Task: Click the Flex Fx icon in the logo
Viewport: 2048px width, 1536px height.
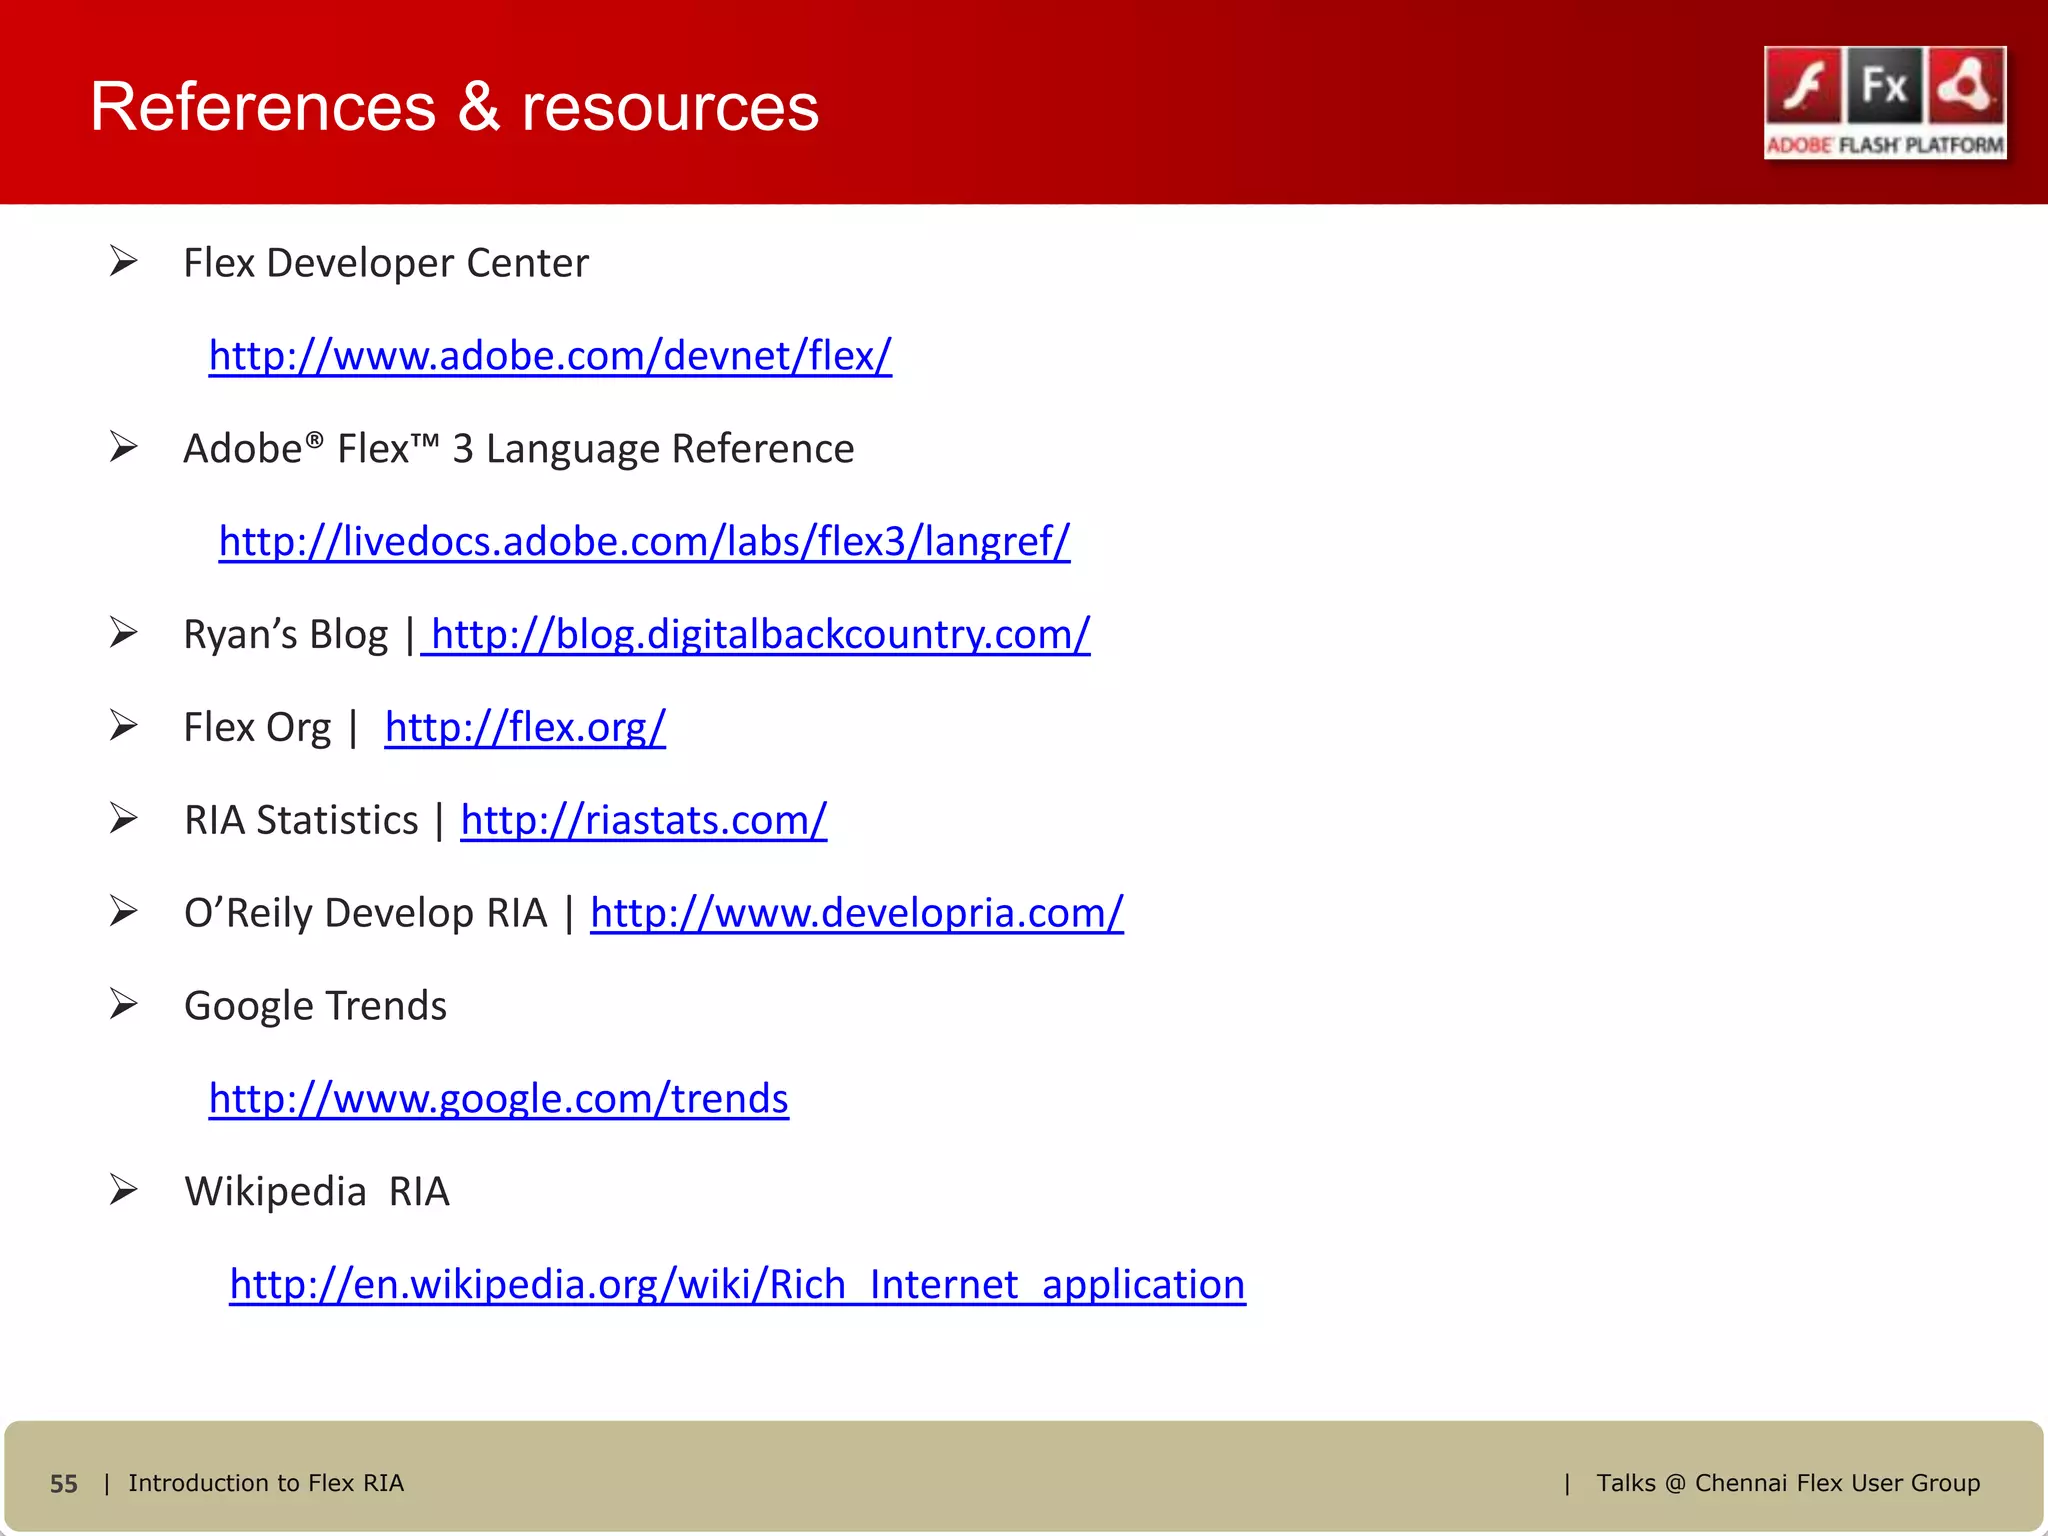Action: [x=1884, y=86]
